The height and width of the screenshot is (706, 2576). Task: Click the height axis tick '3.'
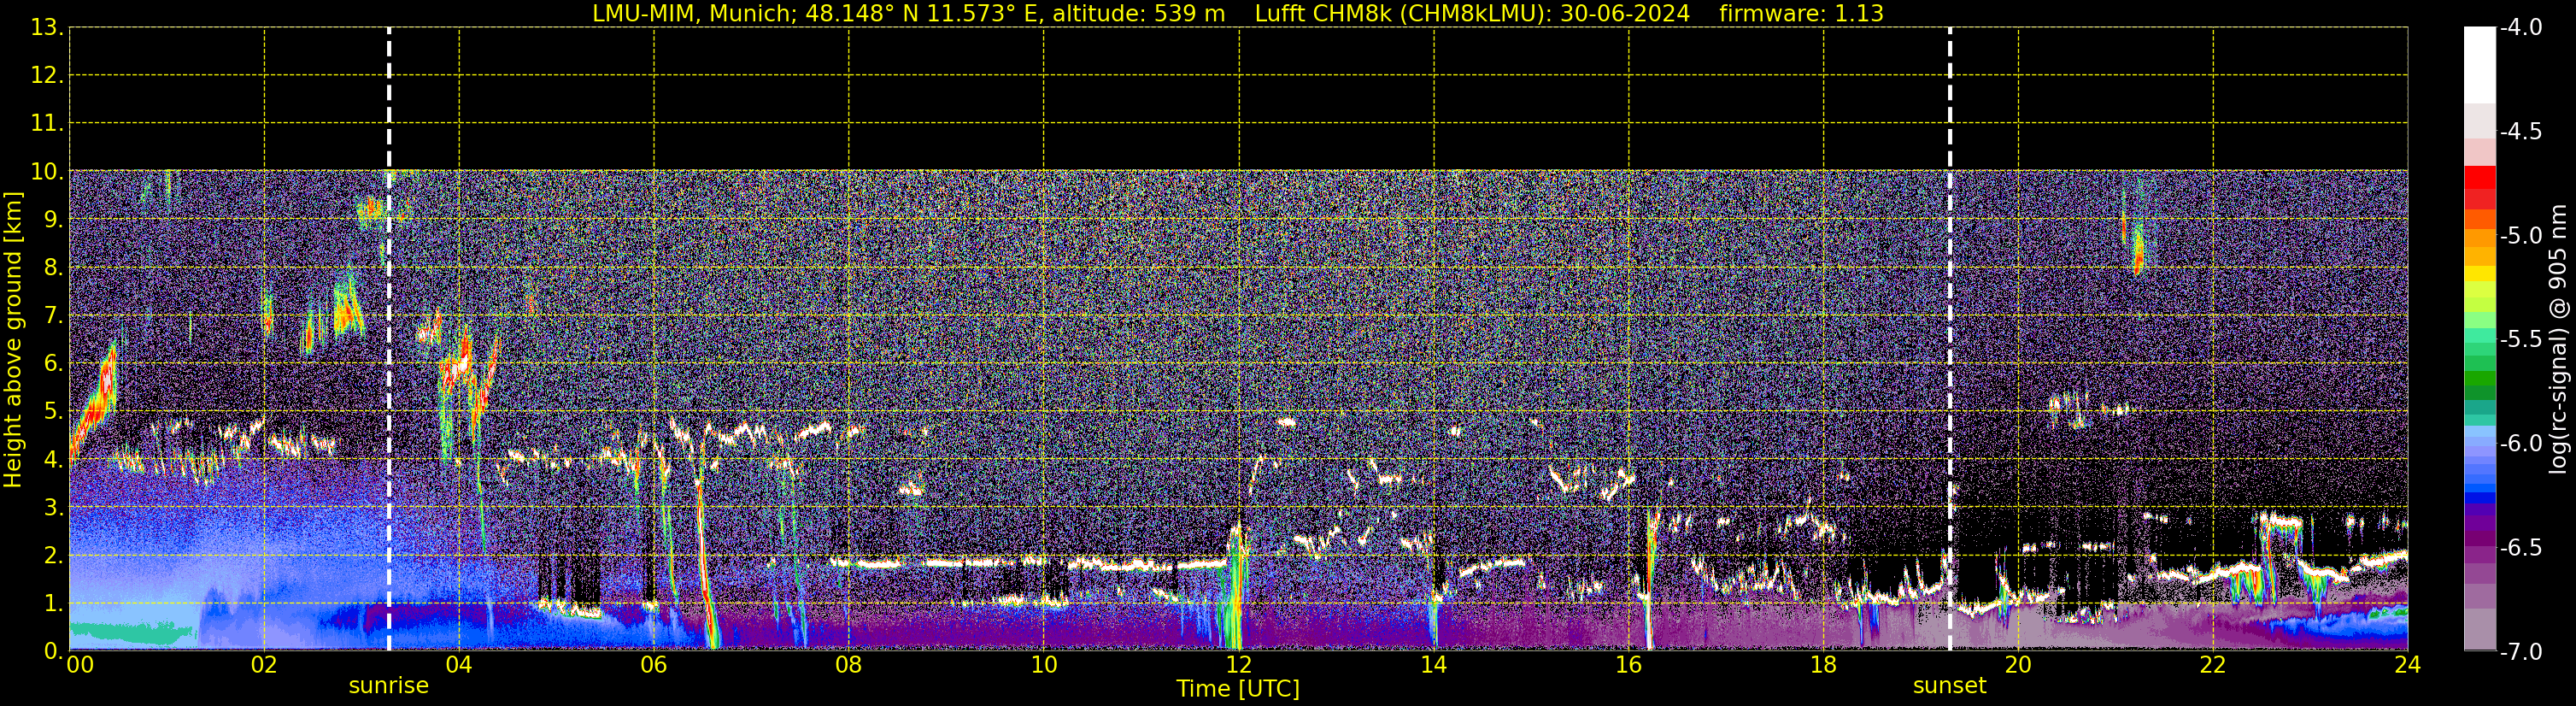coord(53,508)
